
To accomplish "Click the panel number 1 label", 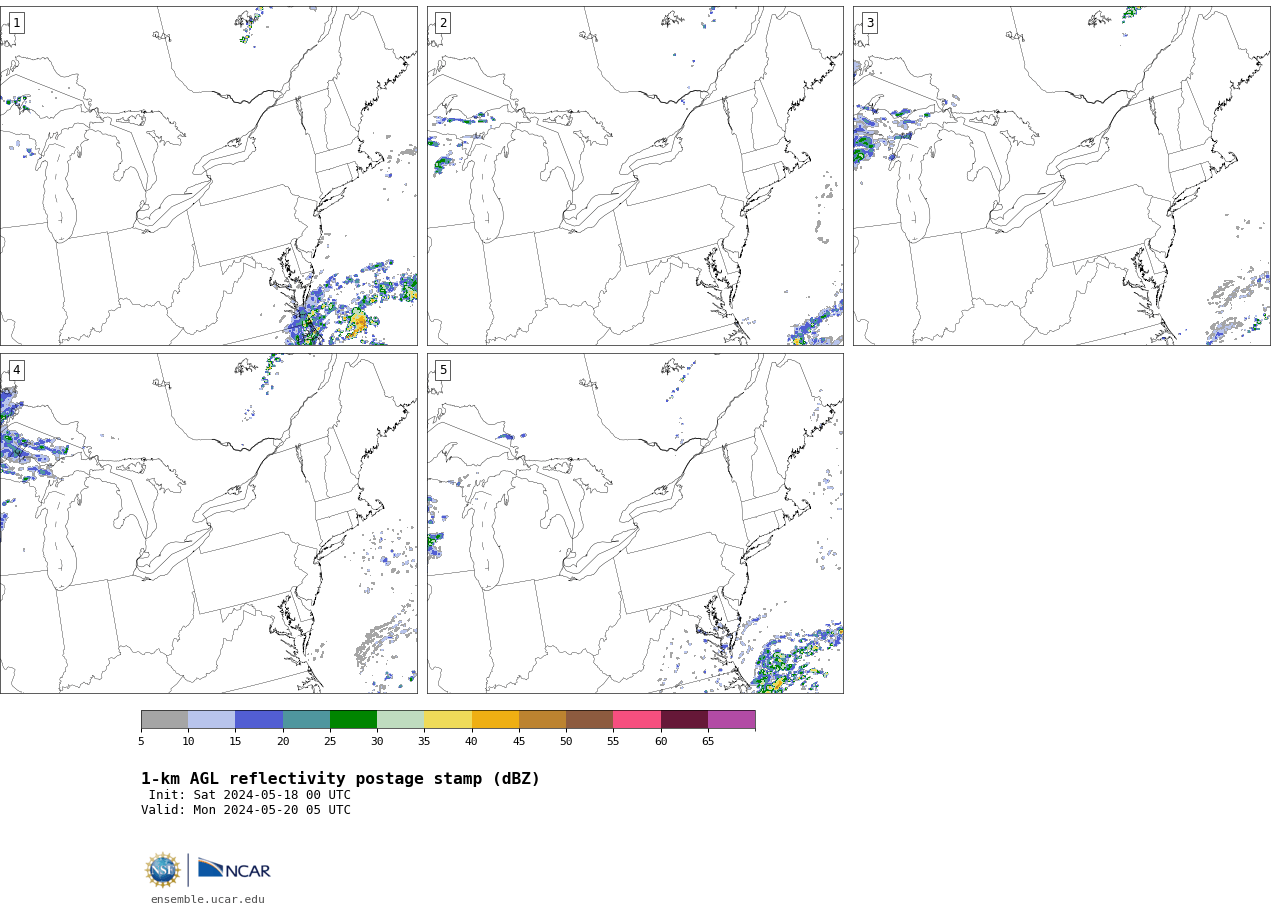I will click(16, 23).
